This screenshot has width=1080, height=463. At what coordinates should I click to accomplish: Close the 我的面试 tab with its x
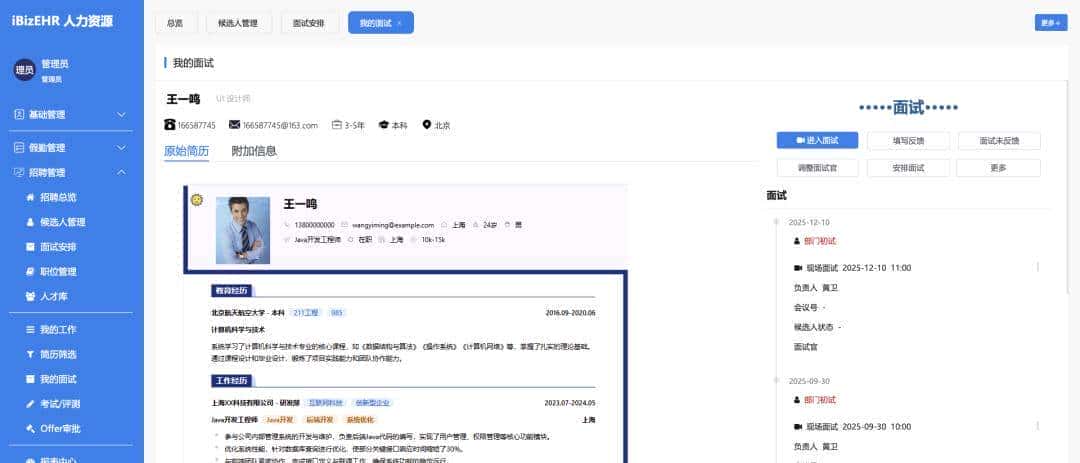point(399,23)
